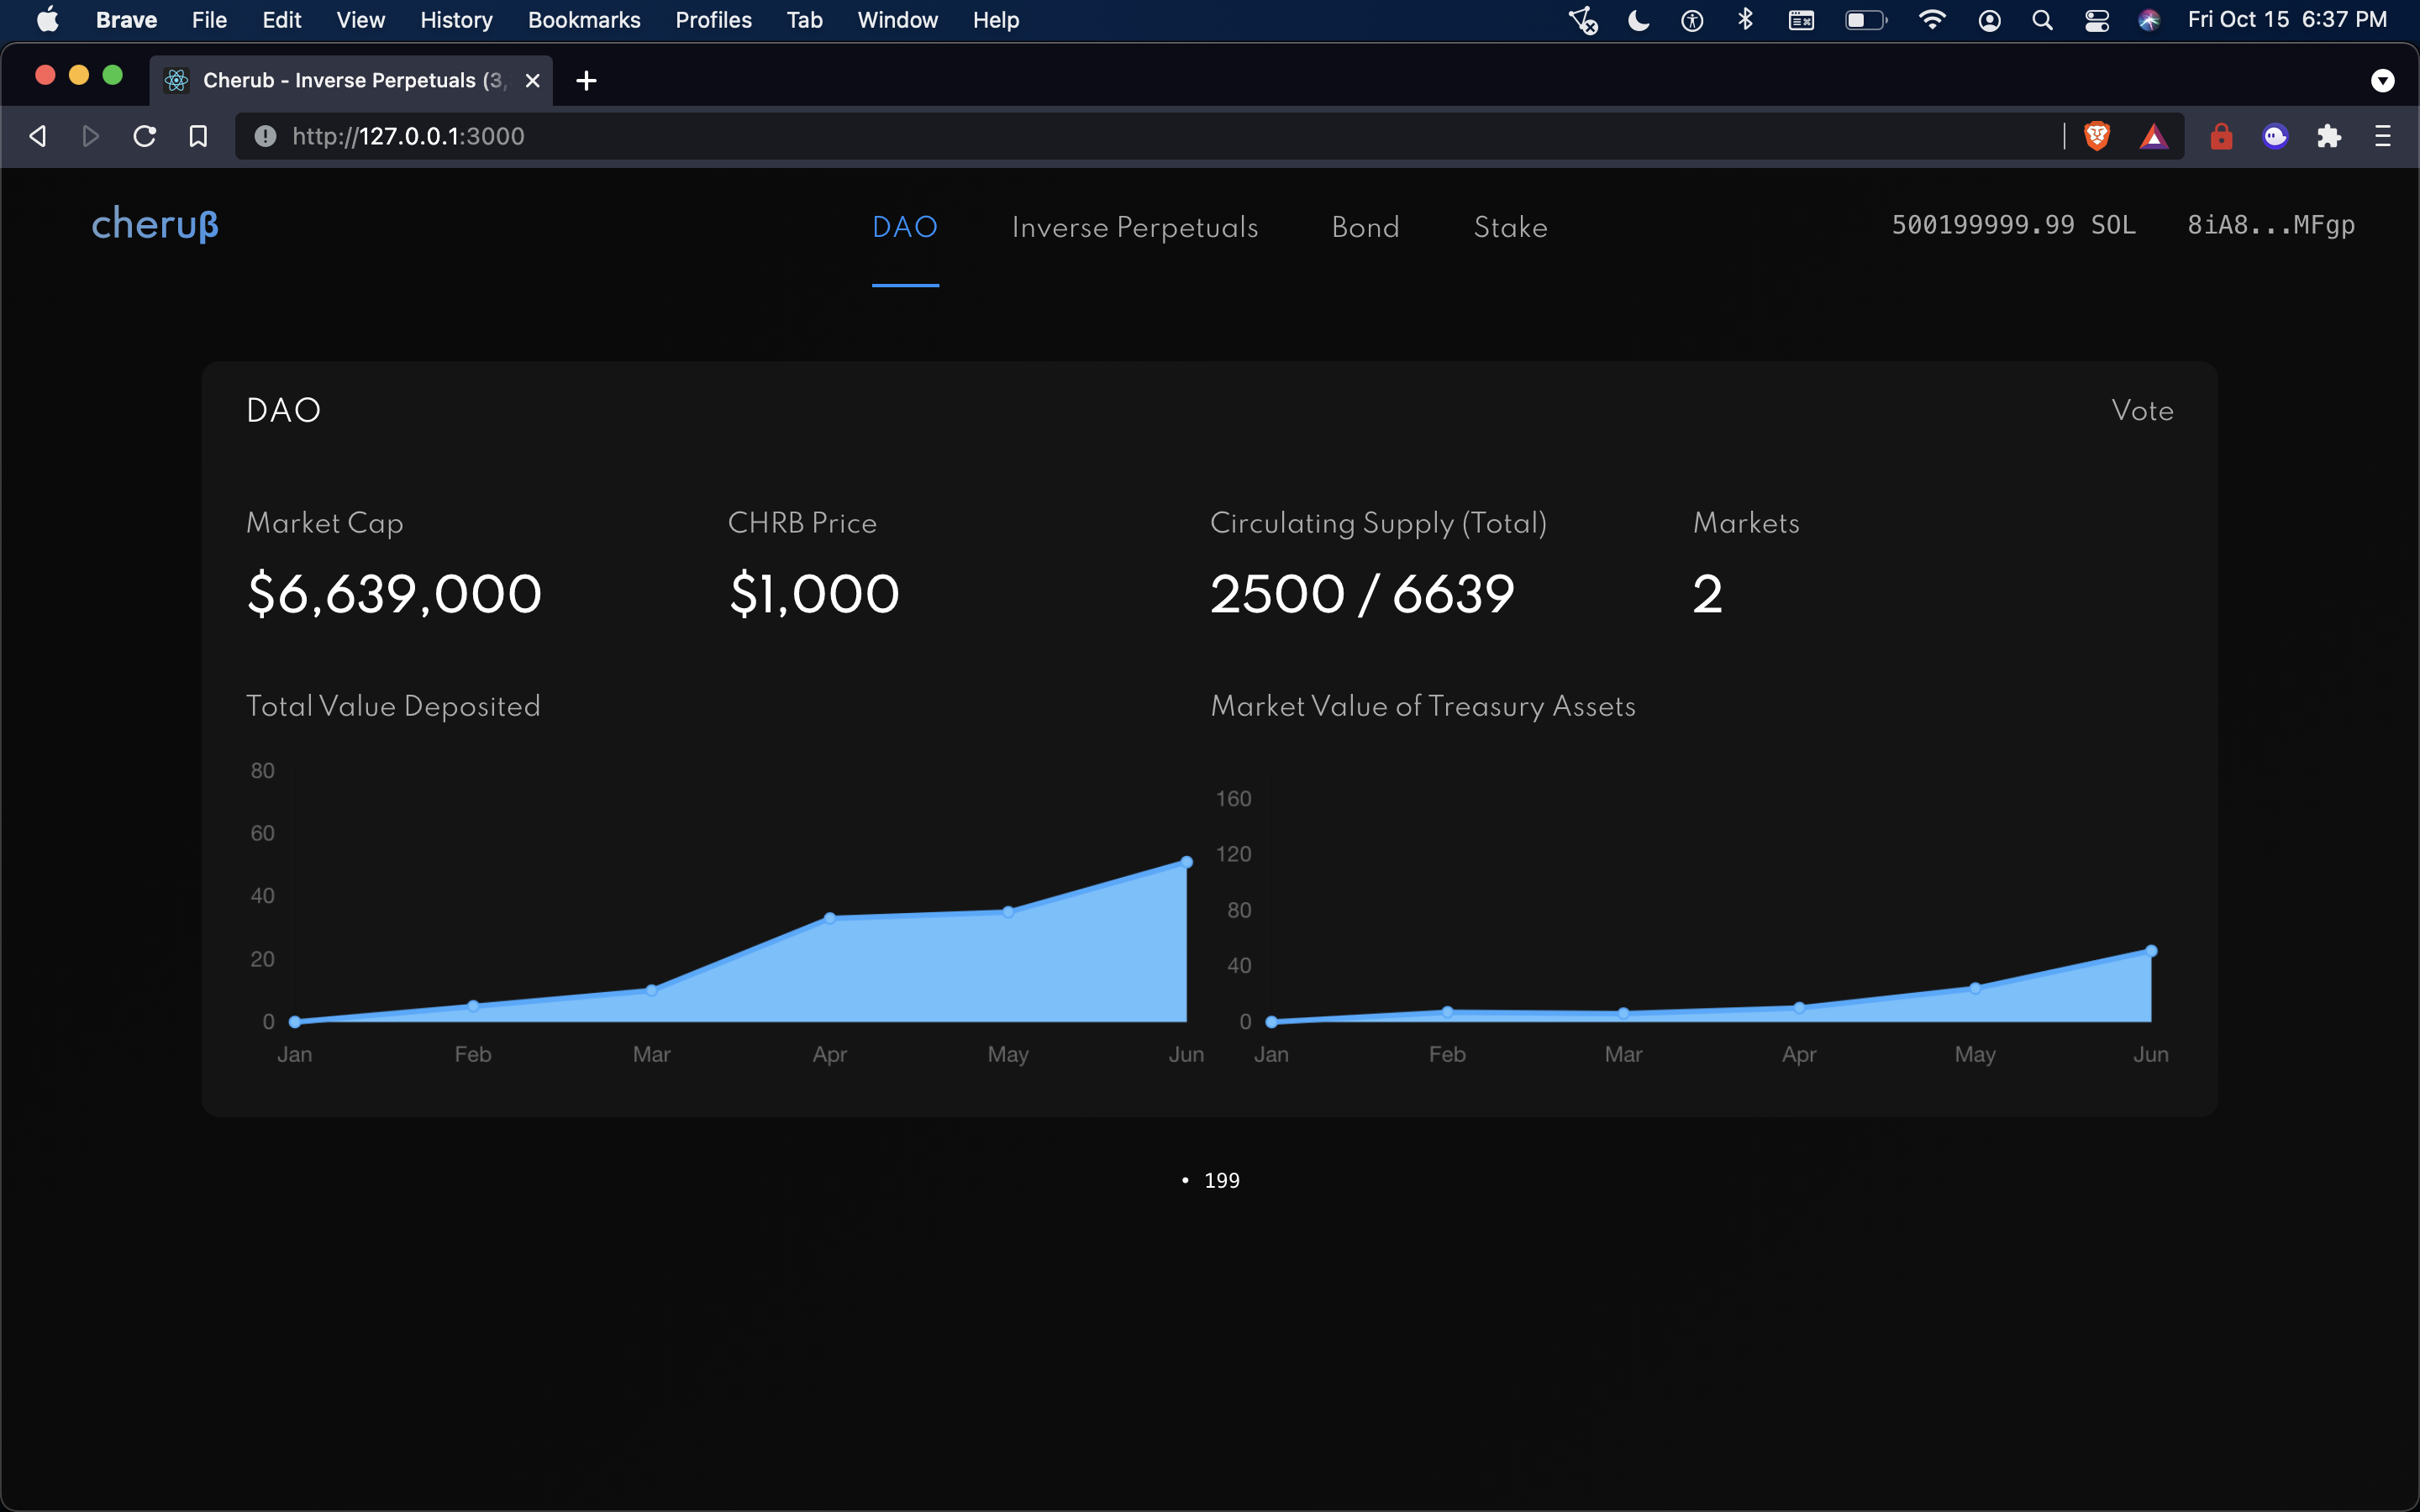Click the Vote link
Image resolution: width=2420 pixels, height=1512 pixels.
coord(2142,411)
